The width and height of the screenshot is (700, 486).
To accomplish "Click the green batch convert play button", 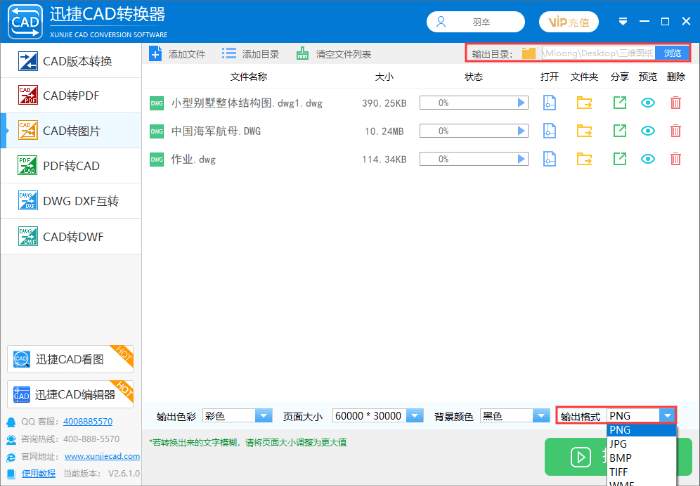I will [581, 457].
